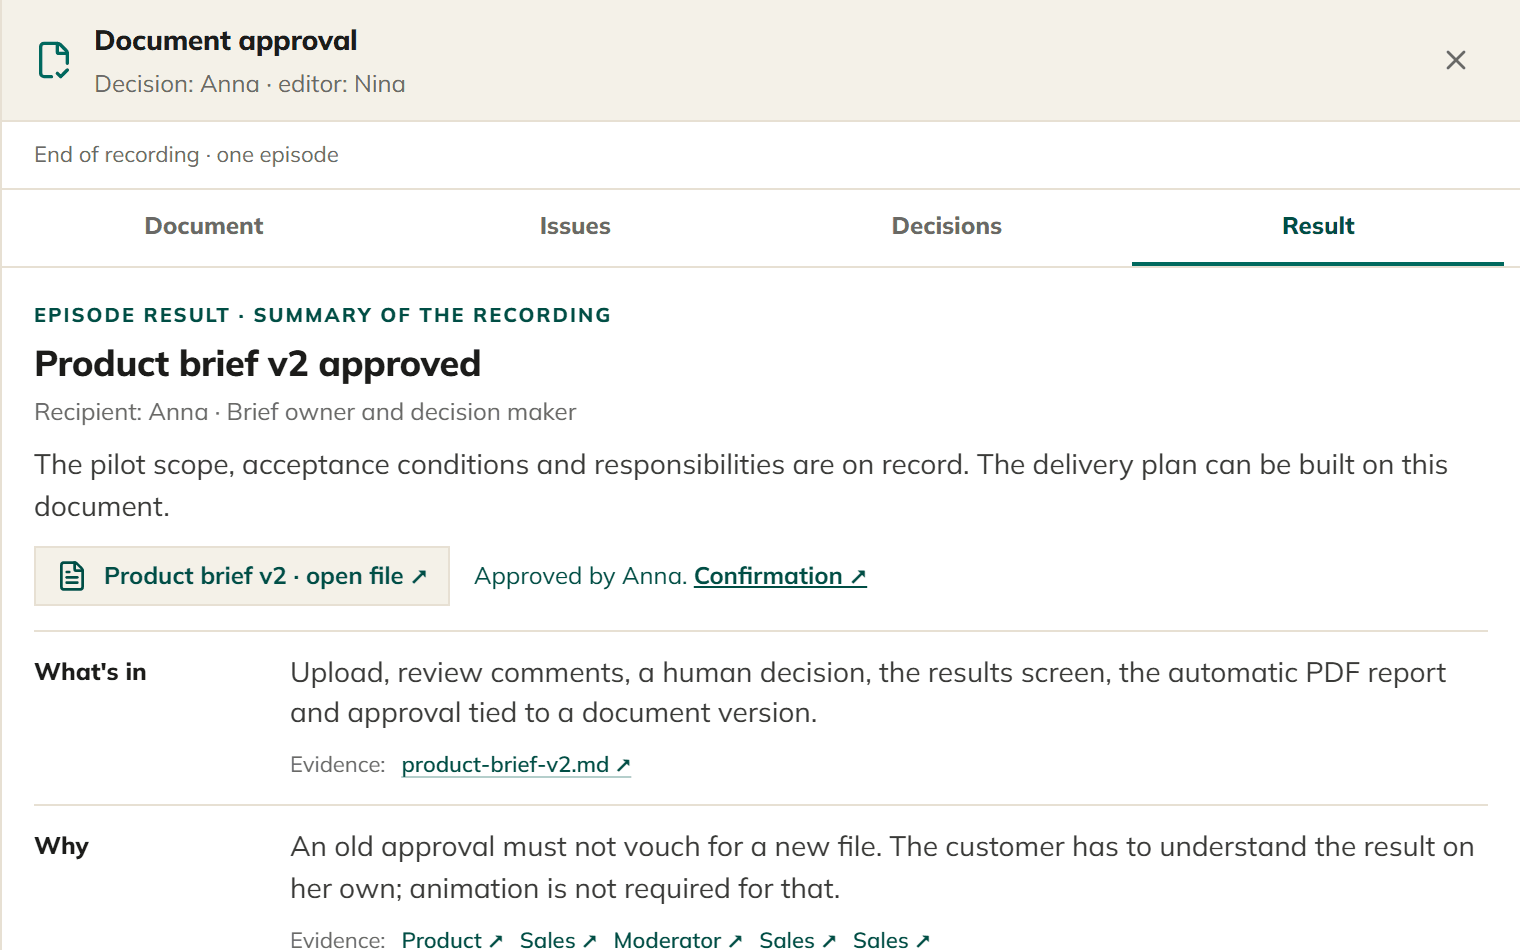Close the Document approval panel
This screenshot has width=1520, height=950.
(x=1456, y=60)
